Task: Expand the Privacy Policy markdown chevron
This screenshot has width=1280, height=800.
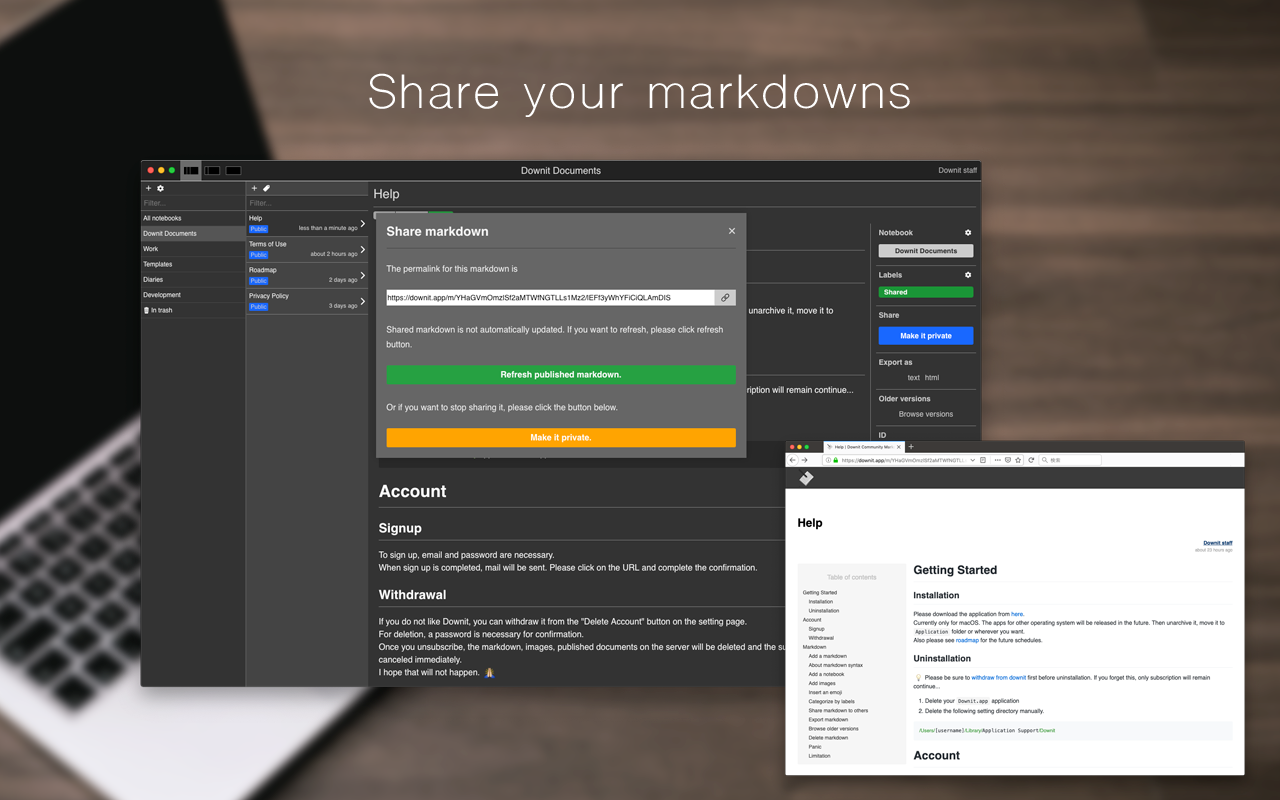Action: (x=362, y=301)
